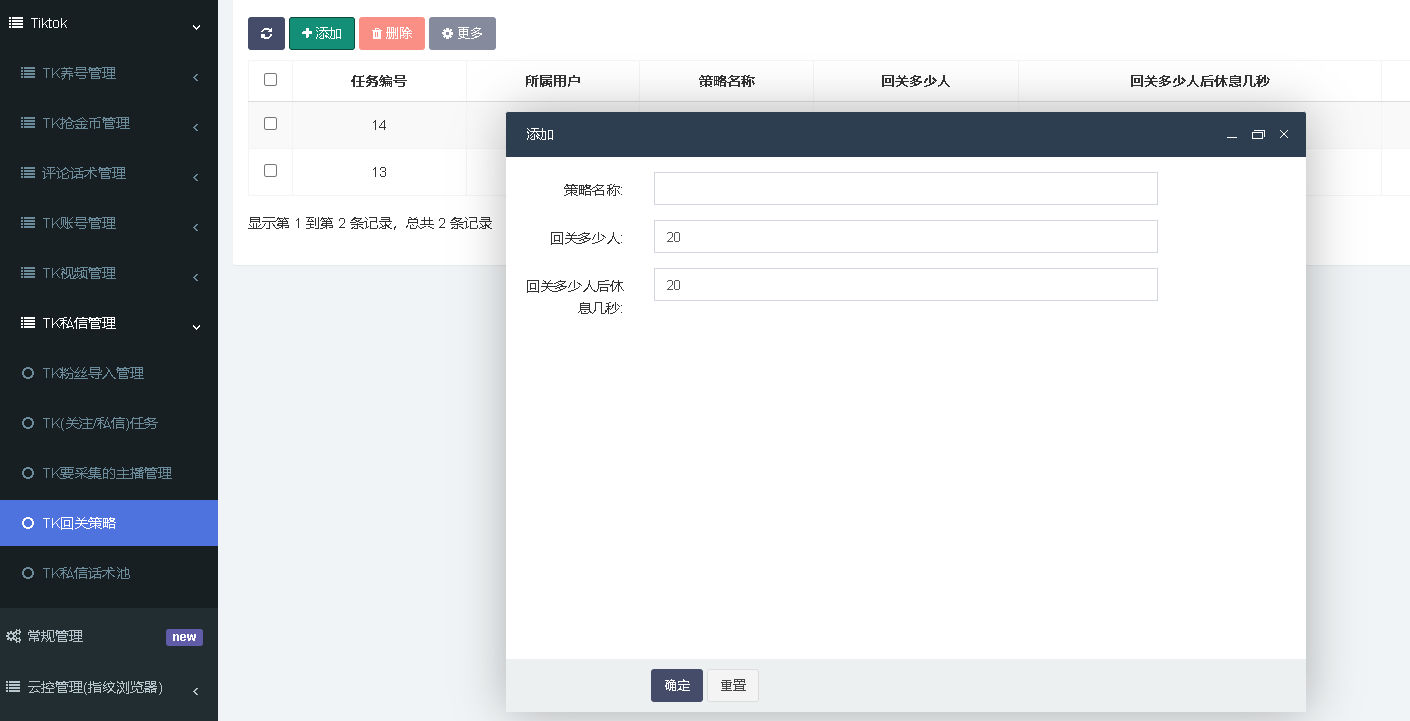Click the 添加 dialog title bar text
1410x721 pixels.
click(540, 134)
